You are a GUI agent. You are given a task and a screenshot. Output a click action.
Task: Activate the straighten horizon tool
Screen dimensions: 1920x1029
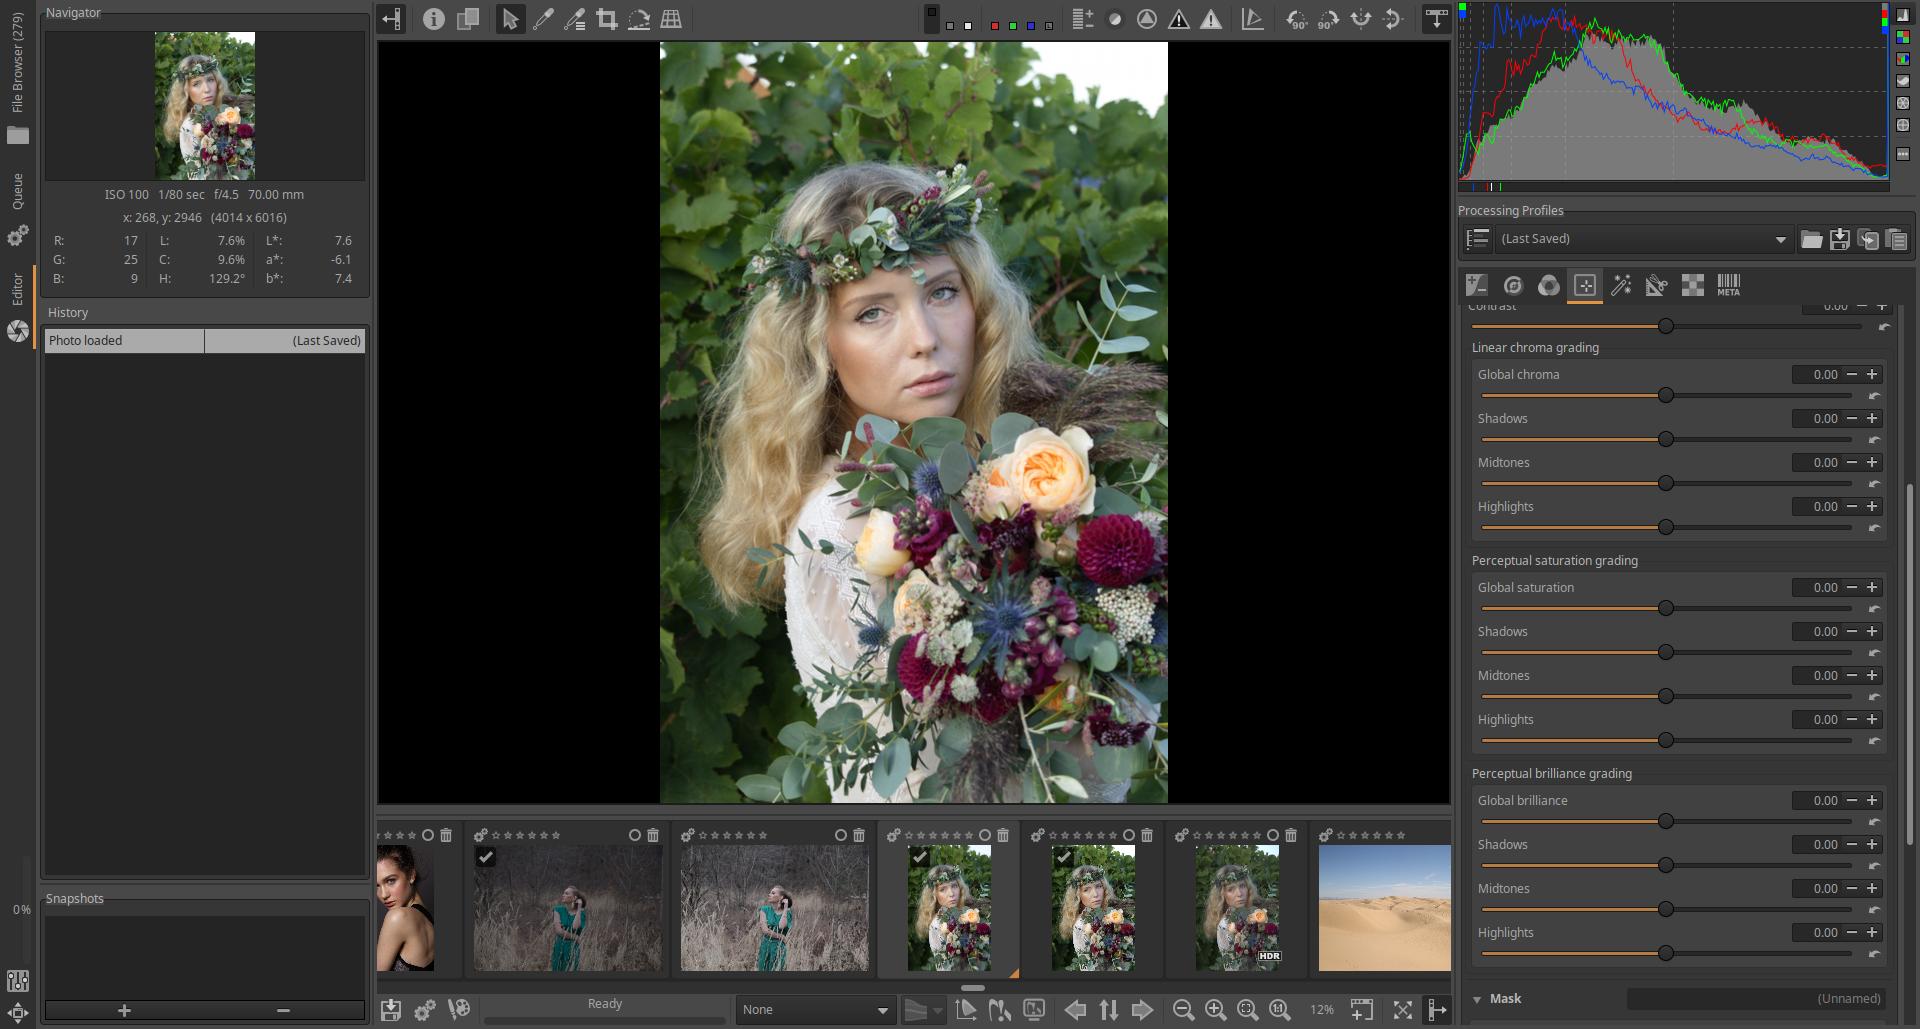coord(639,19)
